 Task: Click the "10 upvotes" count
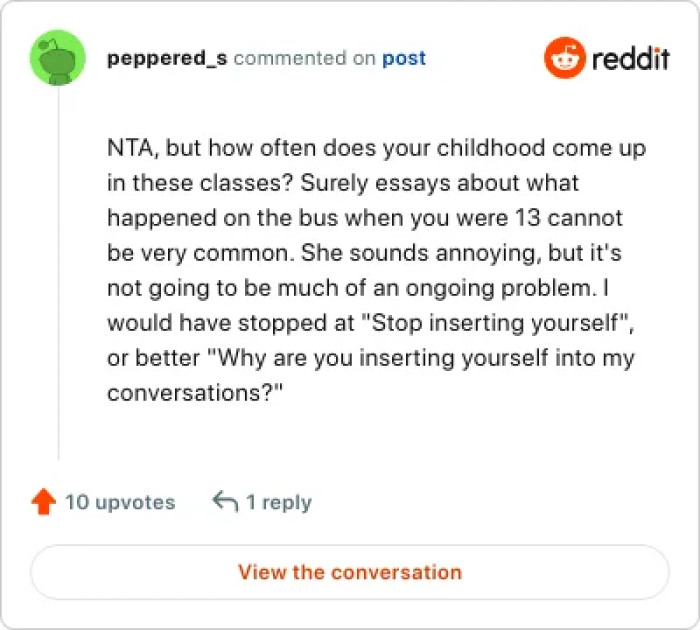120,502
